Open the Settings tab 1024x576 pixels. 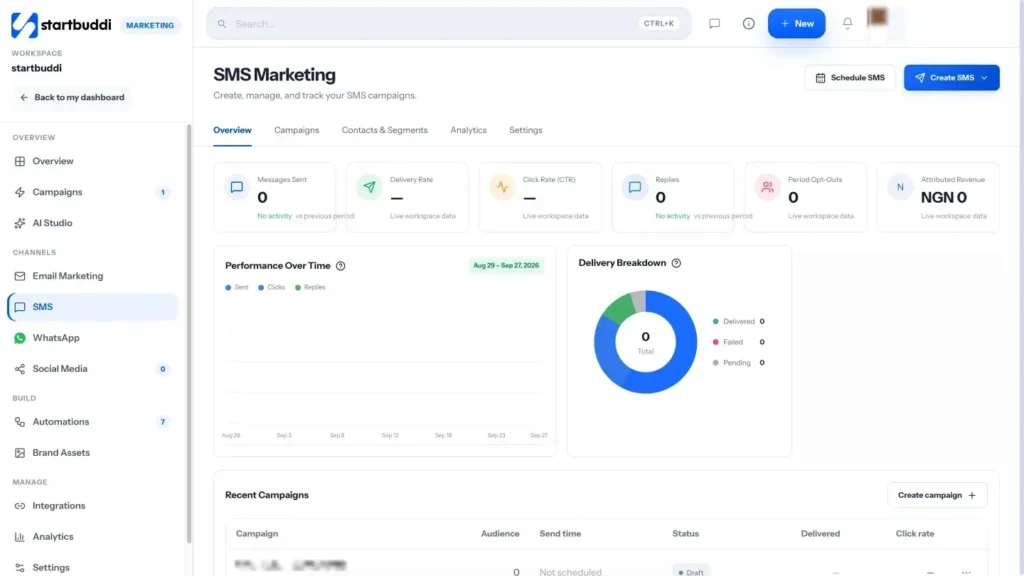(526, 130)
